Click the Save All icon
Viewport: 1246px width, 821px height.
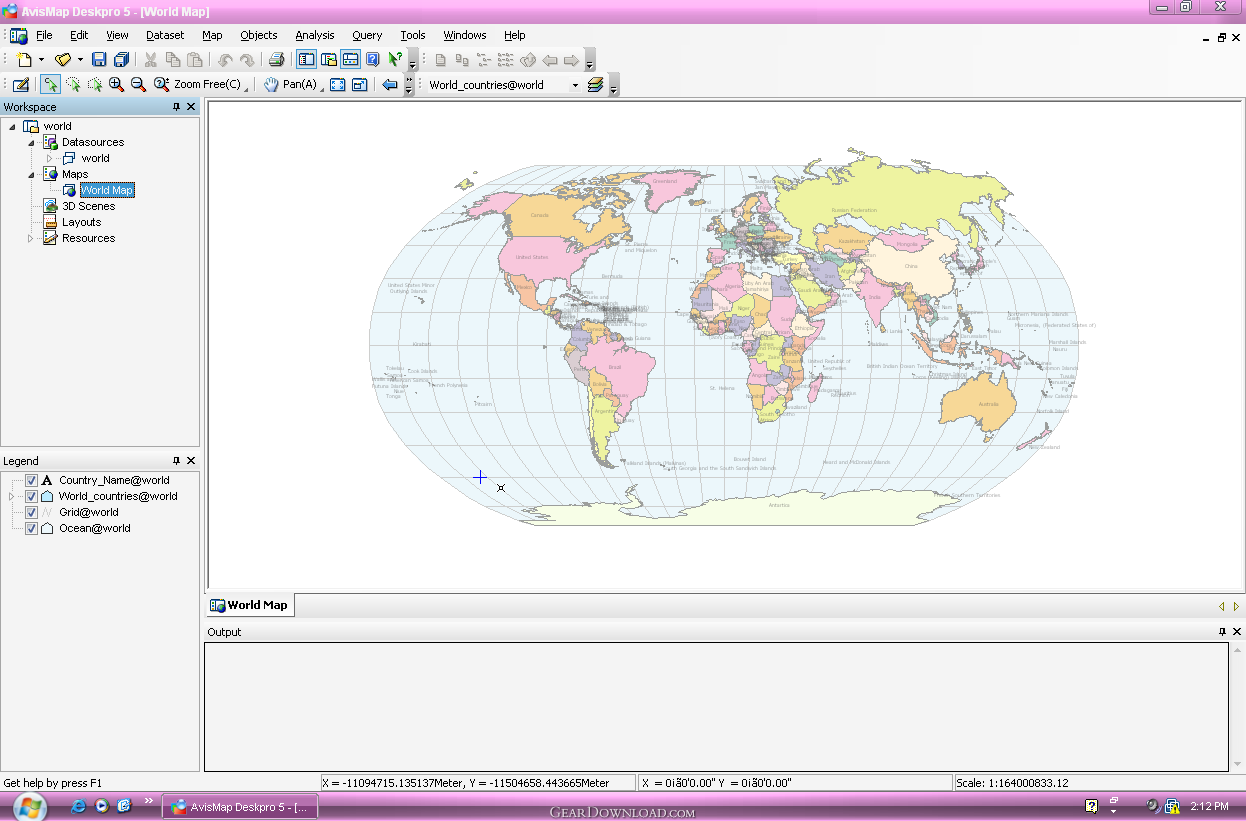(121, 60)
